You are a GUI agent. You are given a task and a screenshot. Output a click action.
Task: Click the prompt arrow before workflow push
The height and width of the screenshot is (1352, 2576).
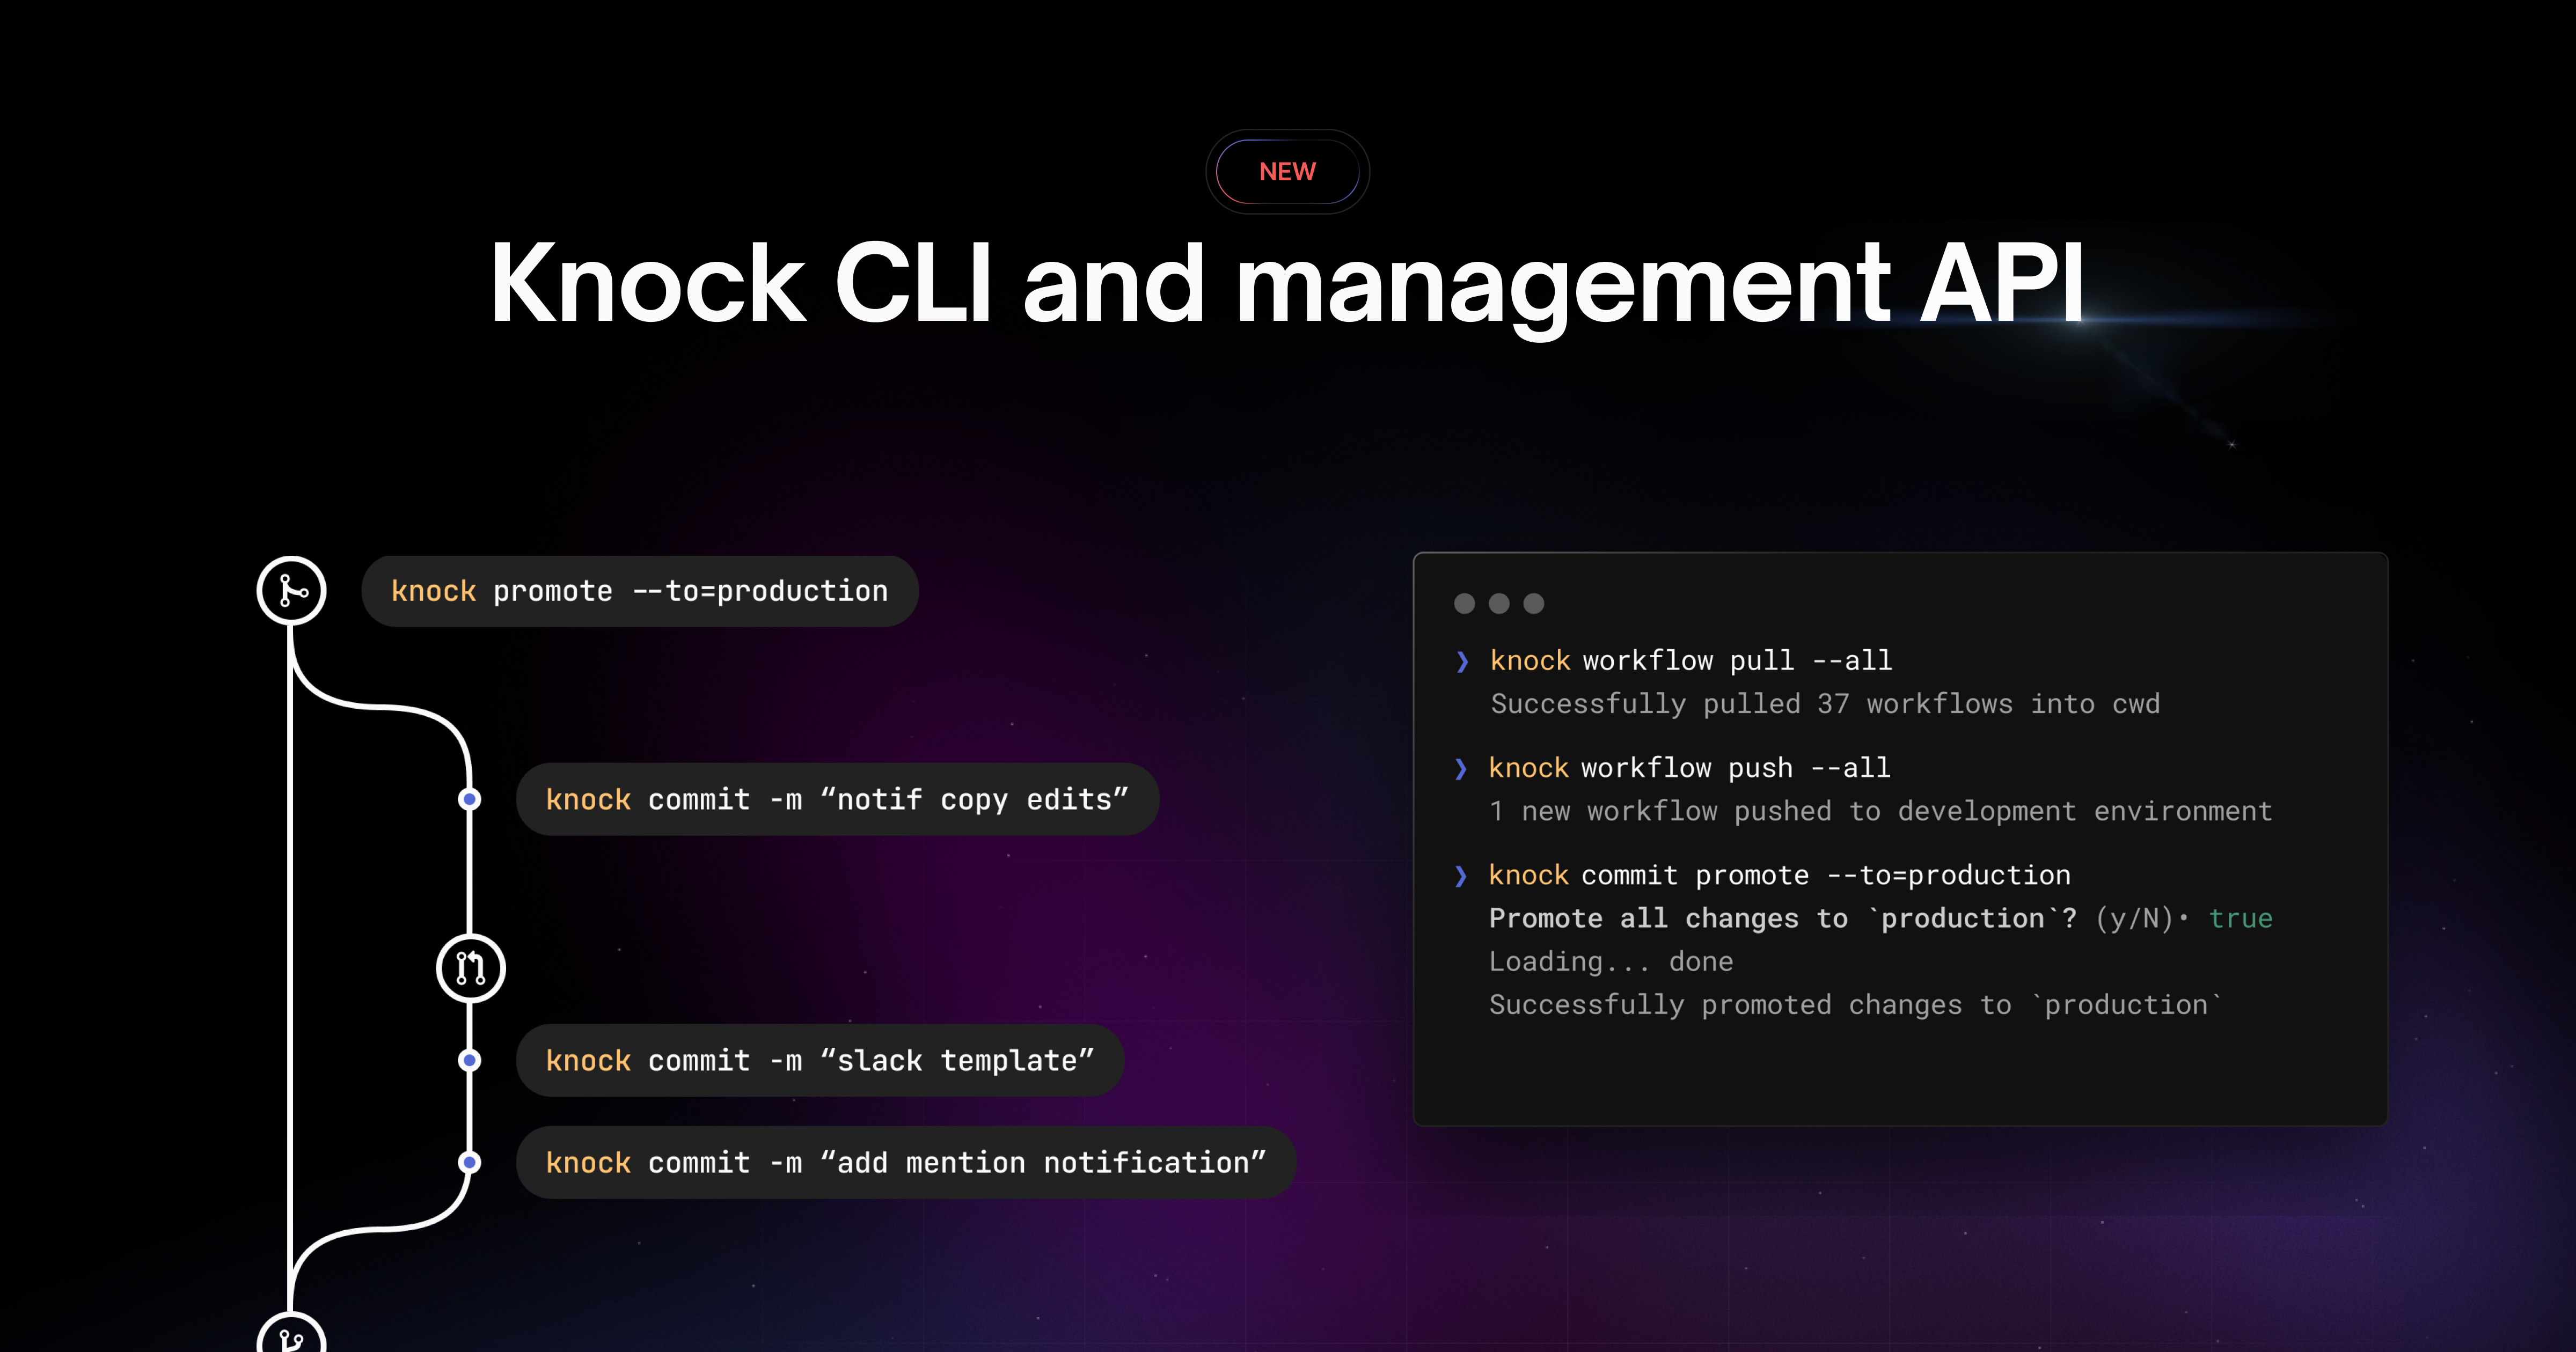[x=1463, y=768]
